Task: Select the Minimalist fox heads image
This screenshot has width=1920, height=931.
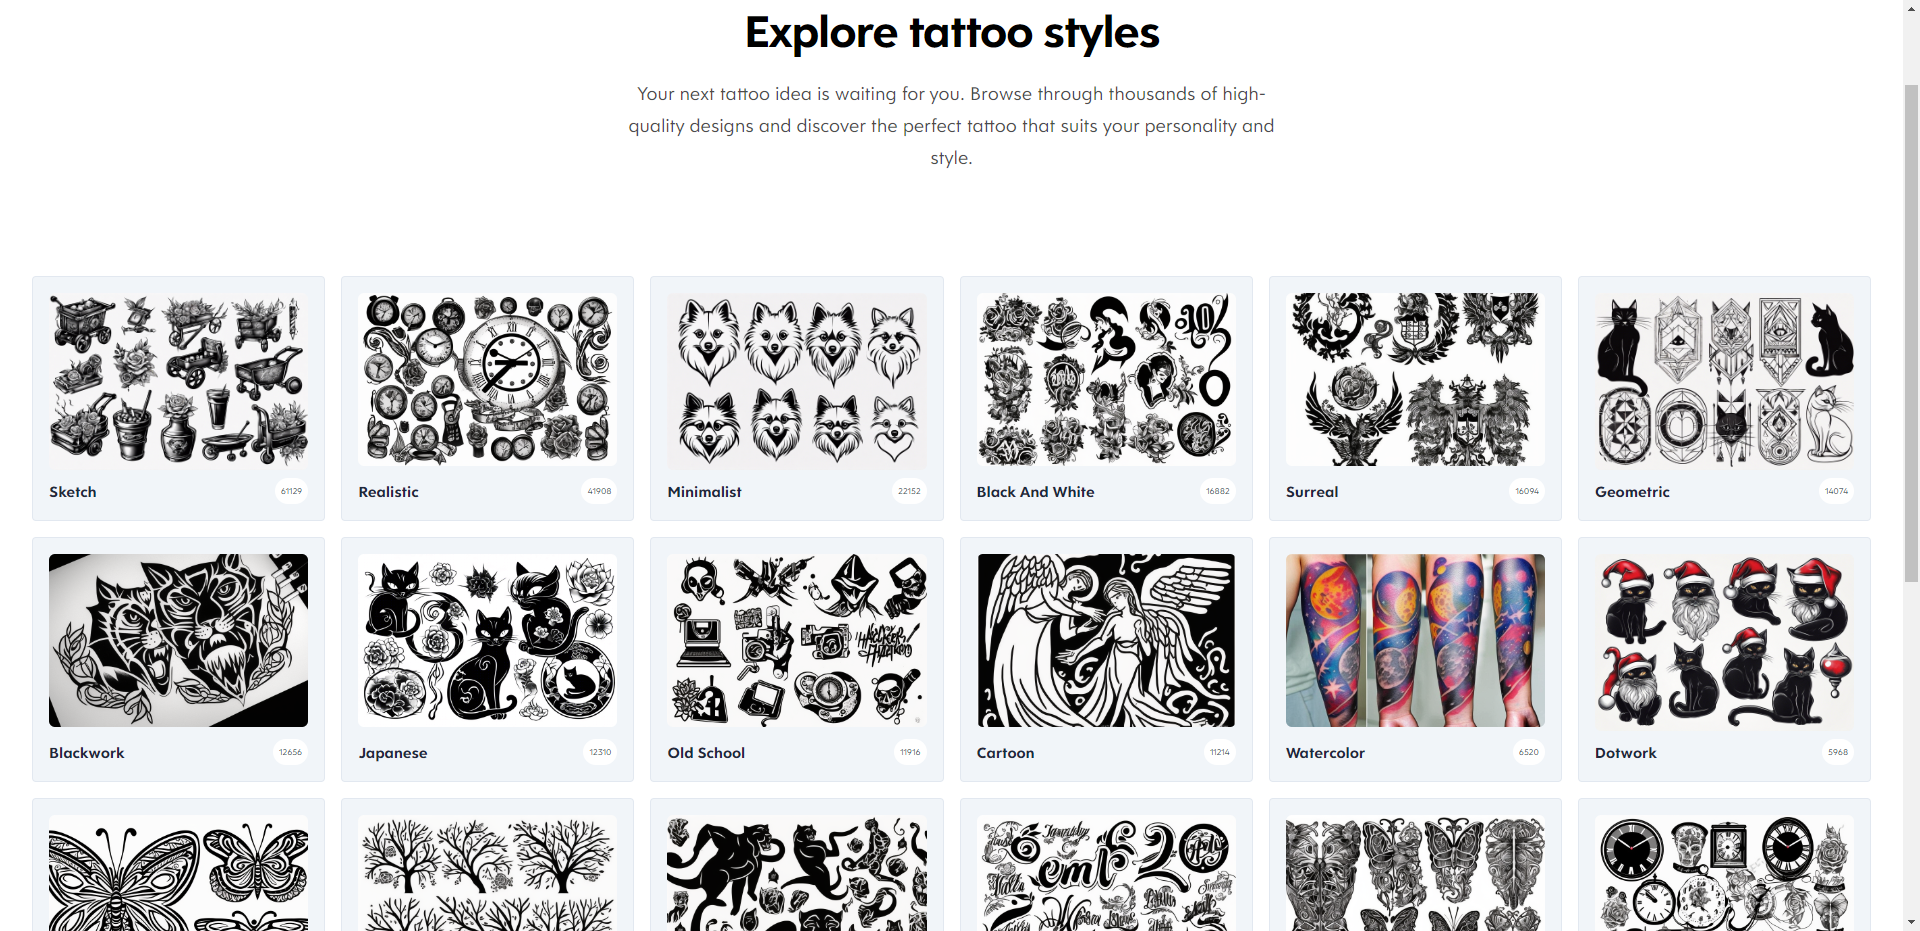Action: tap(797, 379)
